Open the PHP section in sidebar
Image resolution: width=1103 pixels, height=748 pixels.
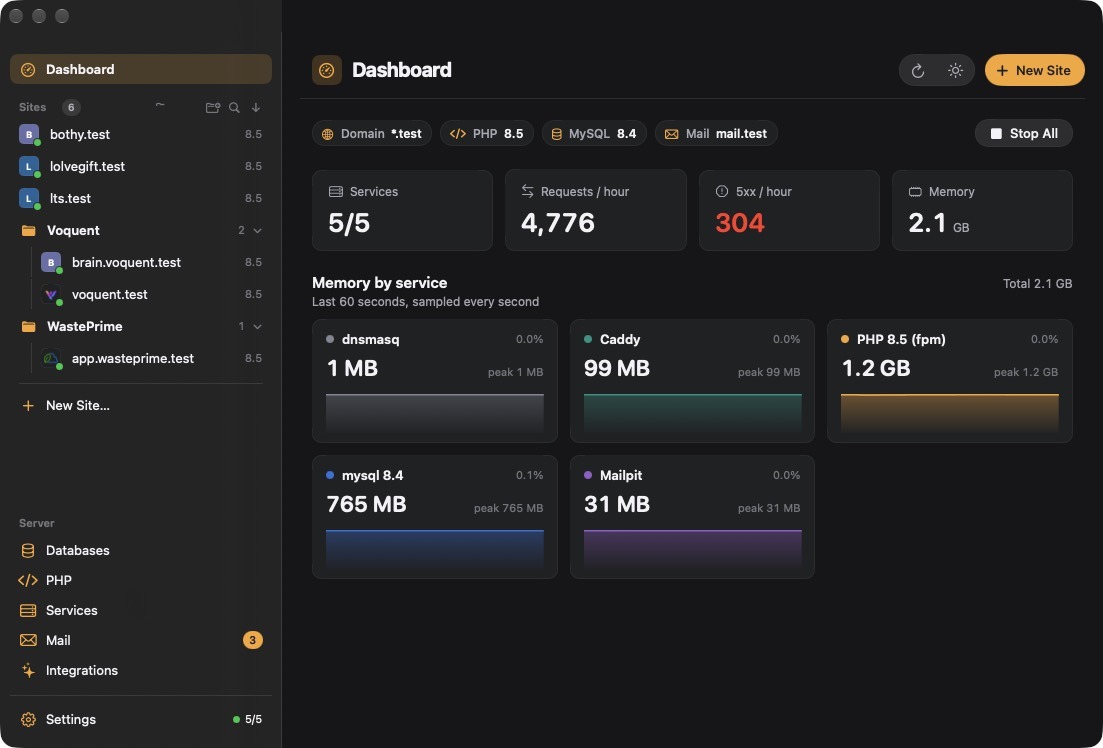point(141,581)
